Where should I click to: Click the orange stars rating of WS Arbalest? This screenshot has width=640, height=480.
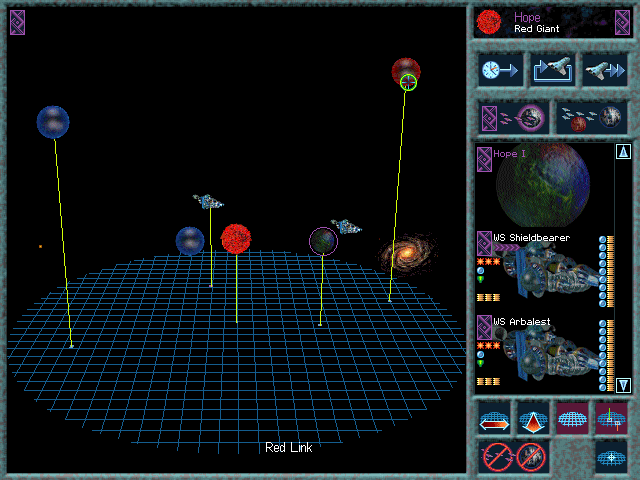point(488,346)
